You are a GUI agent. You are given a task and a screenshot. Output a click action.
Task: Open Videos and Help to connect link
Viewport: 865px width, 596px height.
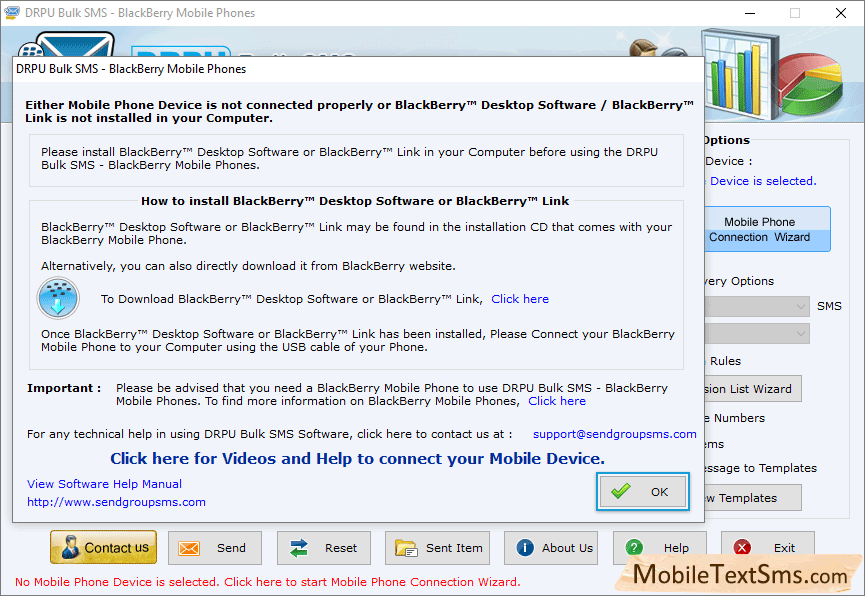point(357,459)
